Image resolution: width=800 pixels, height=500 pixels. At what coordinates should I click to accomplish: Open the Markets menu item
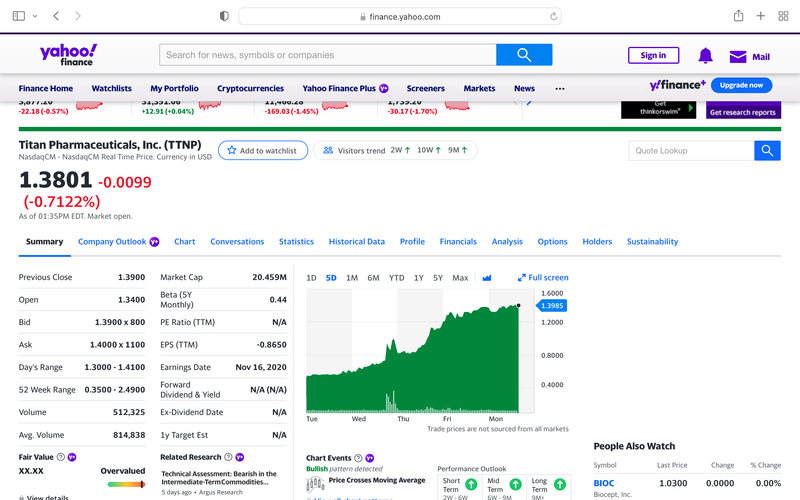coord(479,88)
